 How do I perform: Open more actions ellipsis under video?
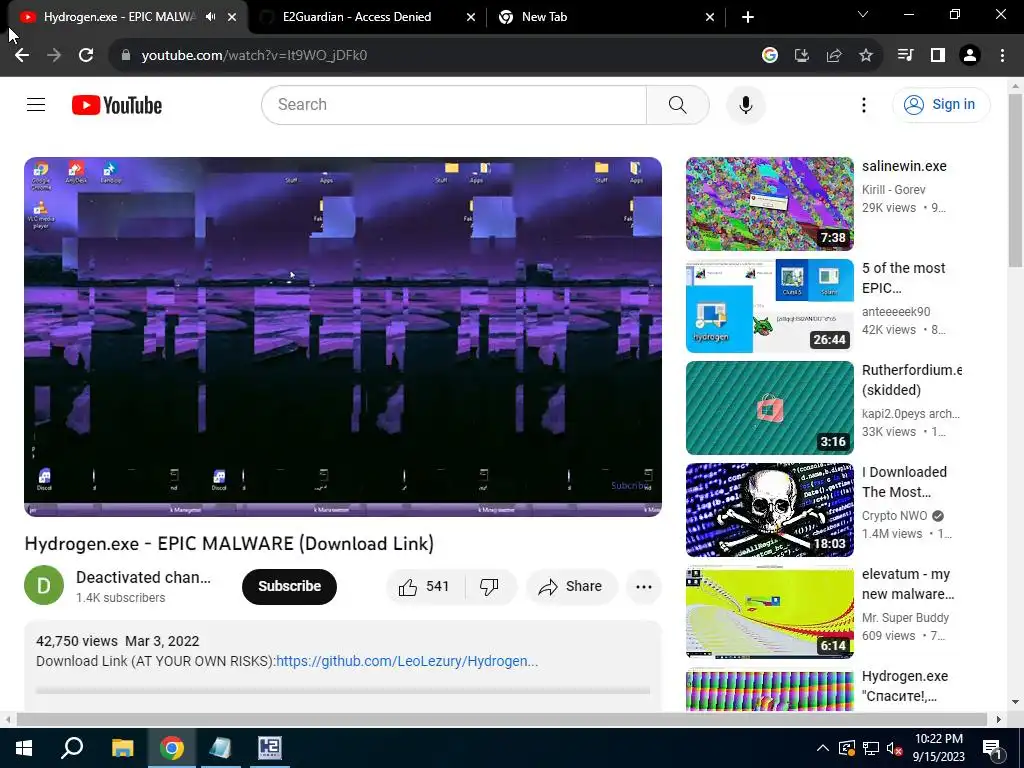[644, 586]
